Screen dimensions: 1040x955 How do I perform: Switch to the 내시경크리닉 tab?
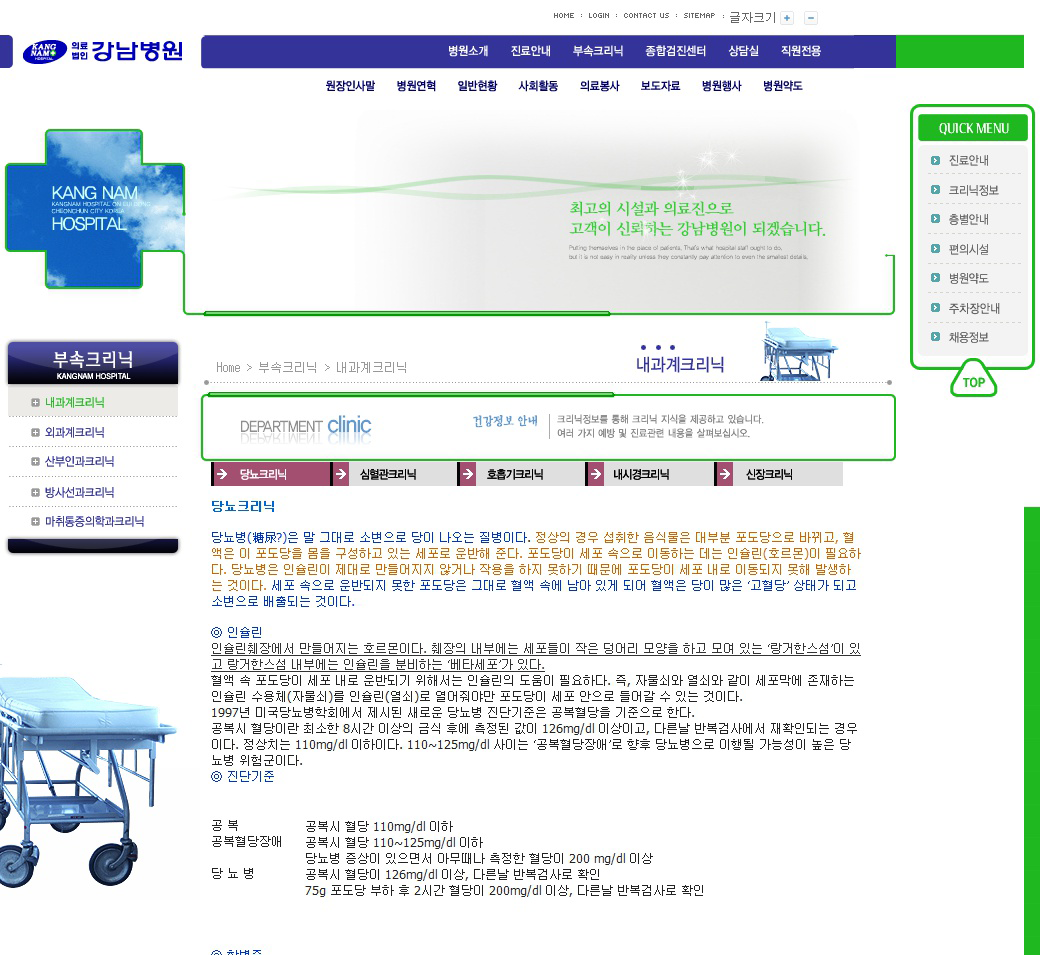click(640, 475)
